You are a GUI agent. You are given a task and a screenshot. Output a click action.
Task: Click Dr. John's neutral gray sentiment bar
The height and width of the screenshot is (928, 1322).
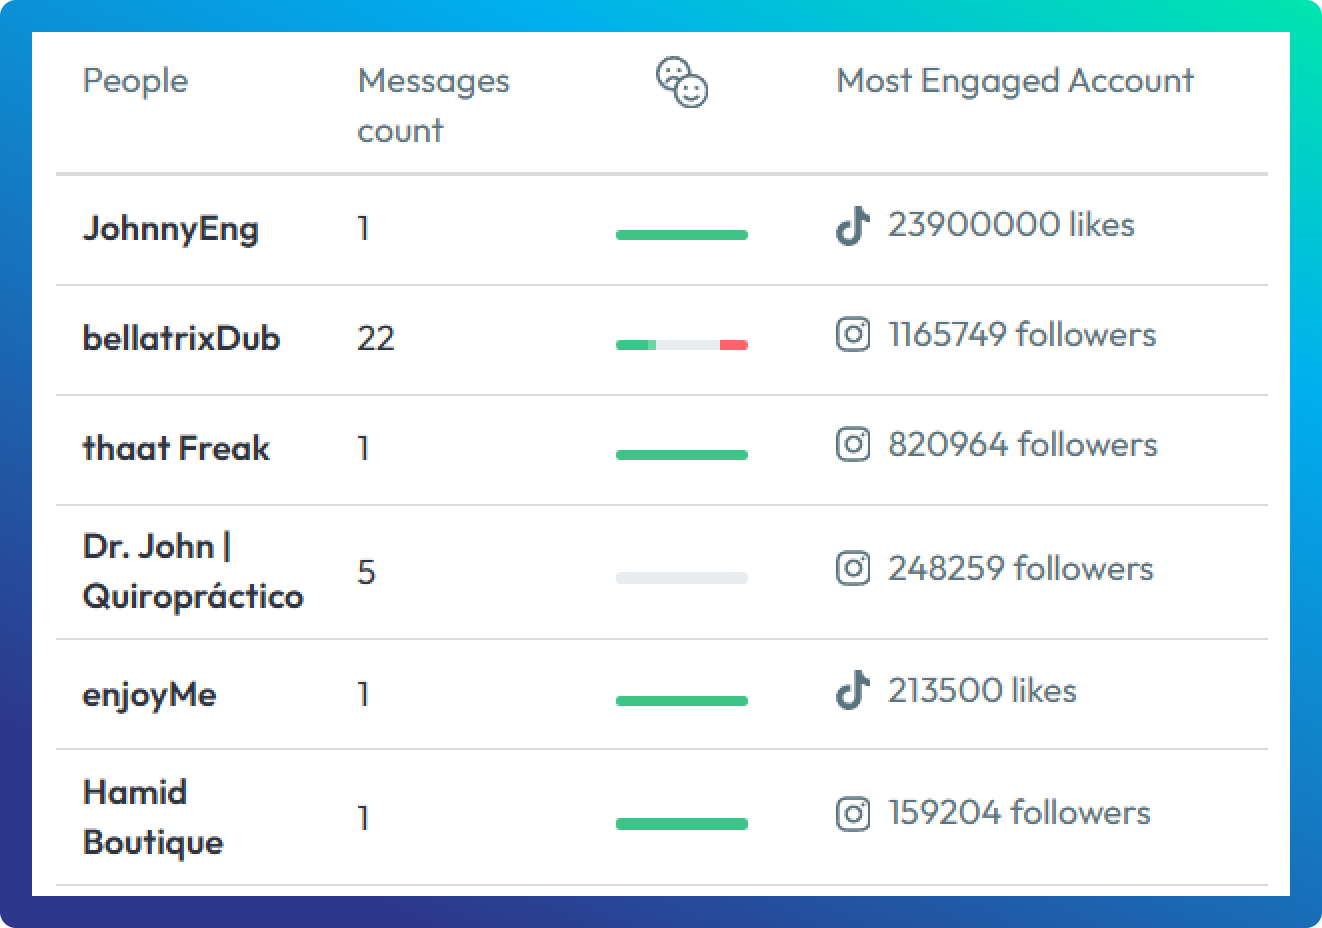(x=682, y=578)
